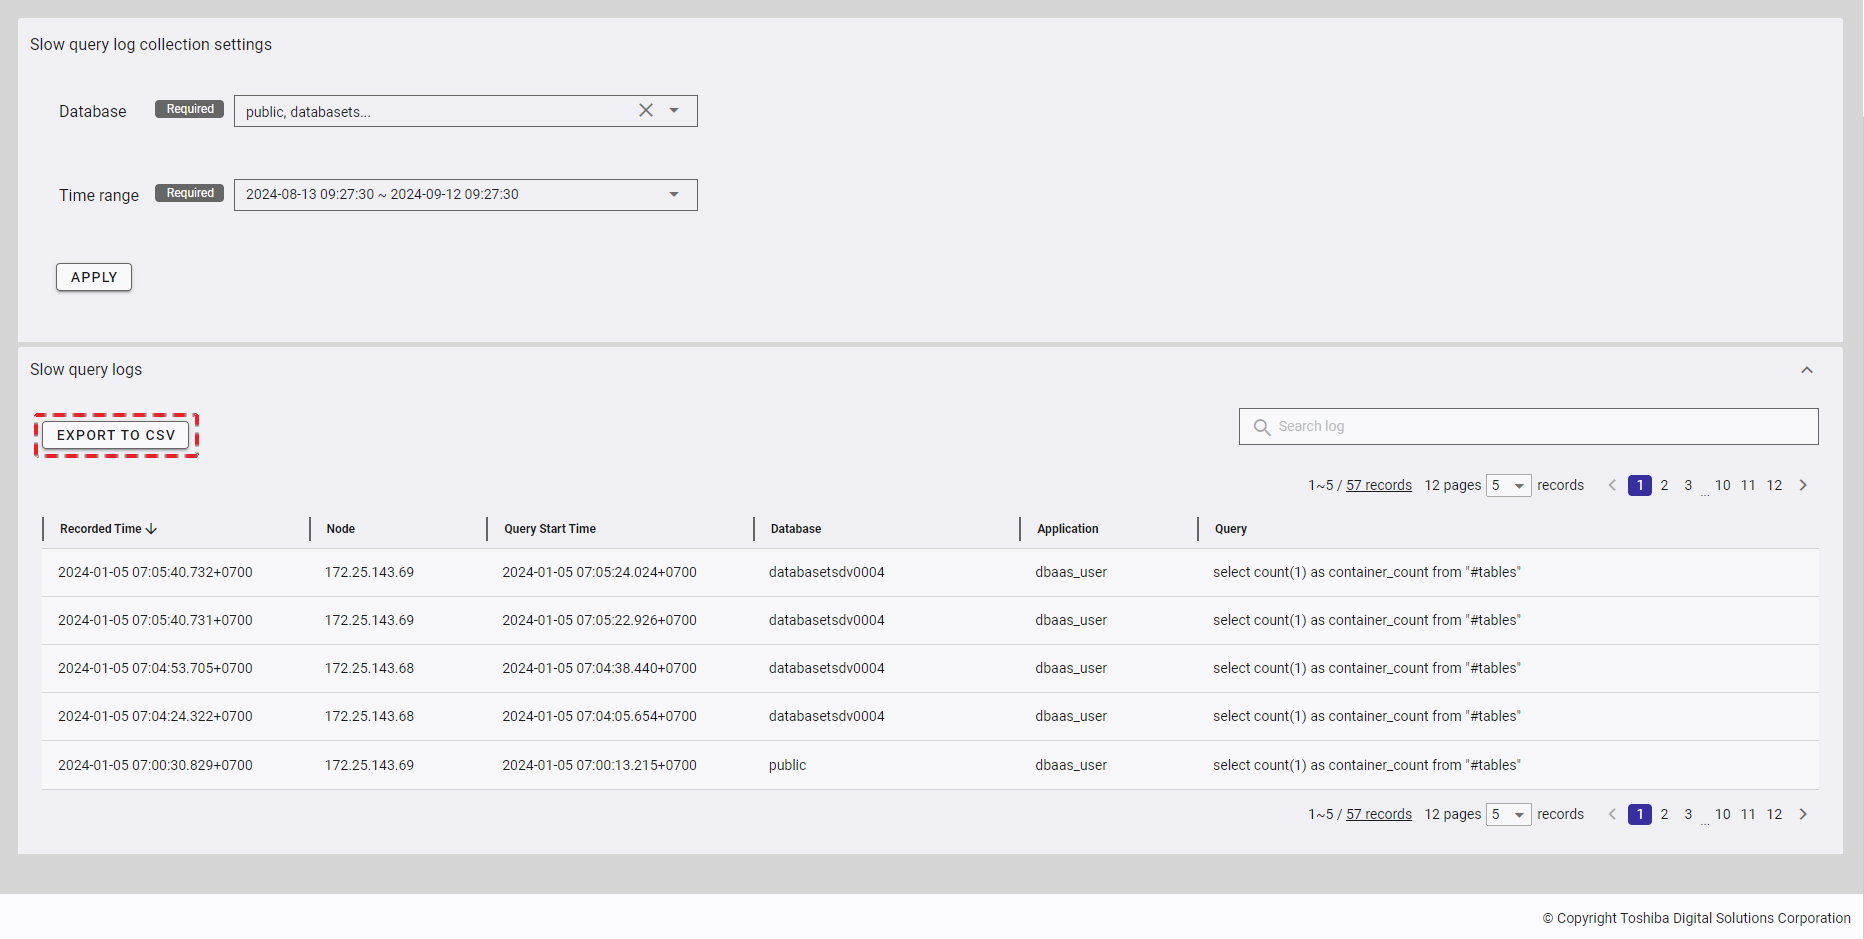Click the APPLY button
Image resolution: width=1864 pixels, height=939 pixels.
(x=94, y=277)
